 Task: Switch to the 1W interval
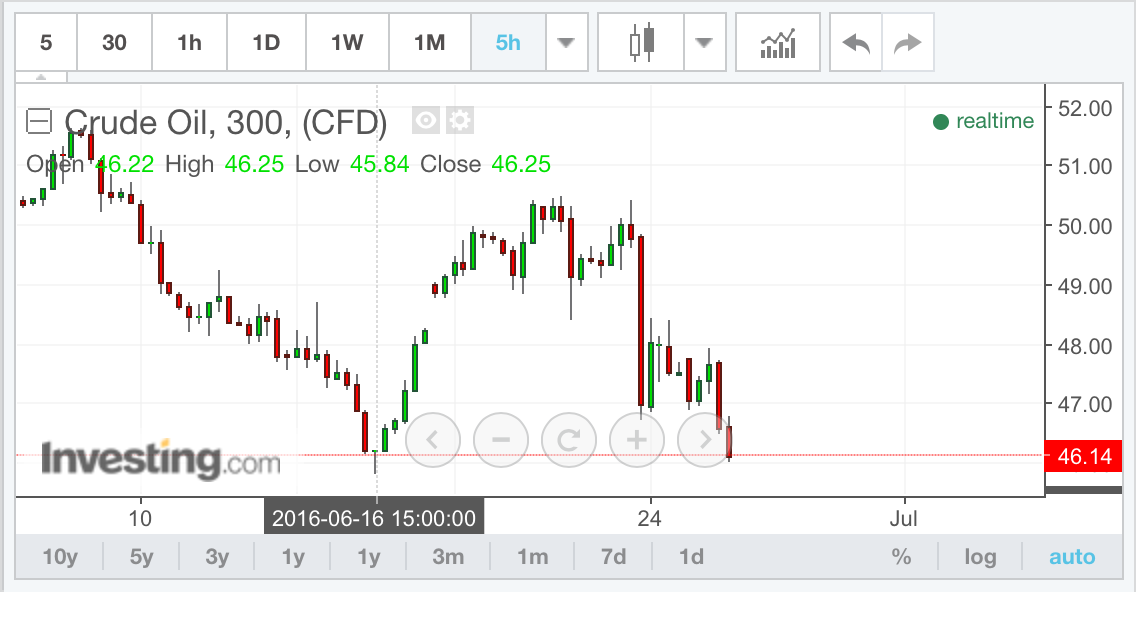[x=347, y=43]
